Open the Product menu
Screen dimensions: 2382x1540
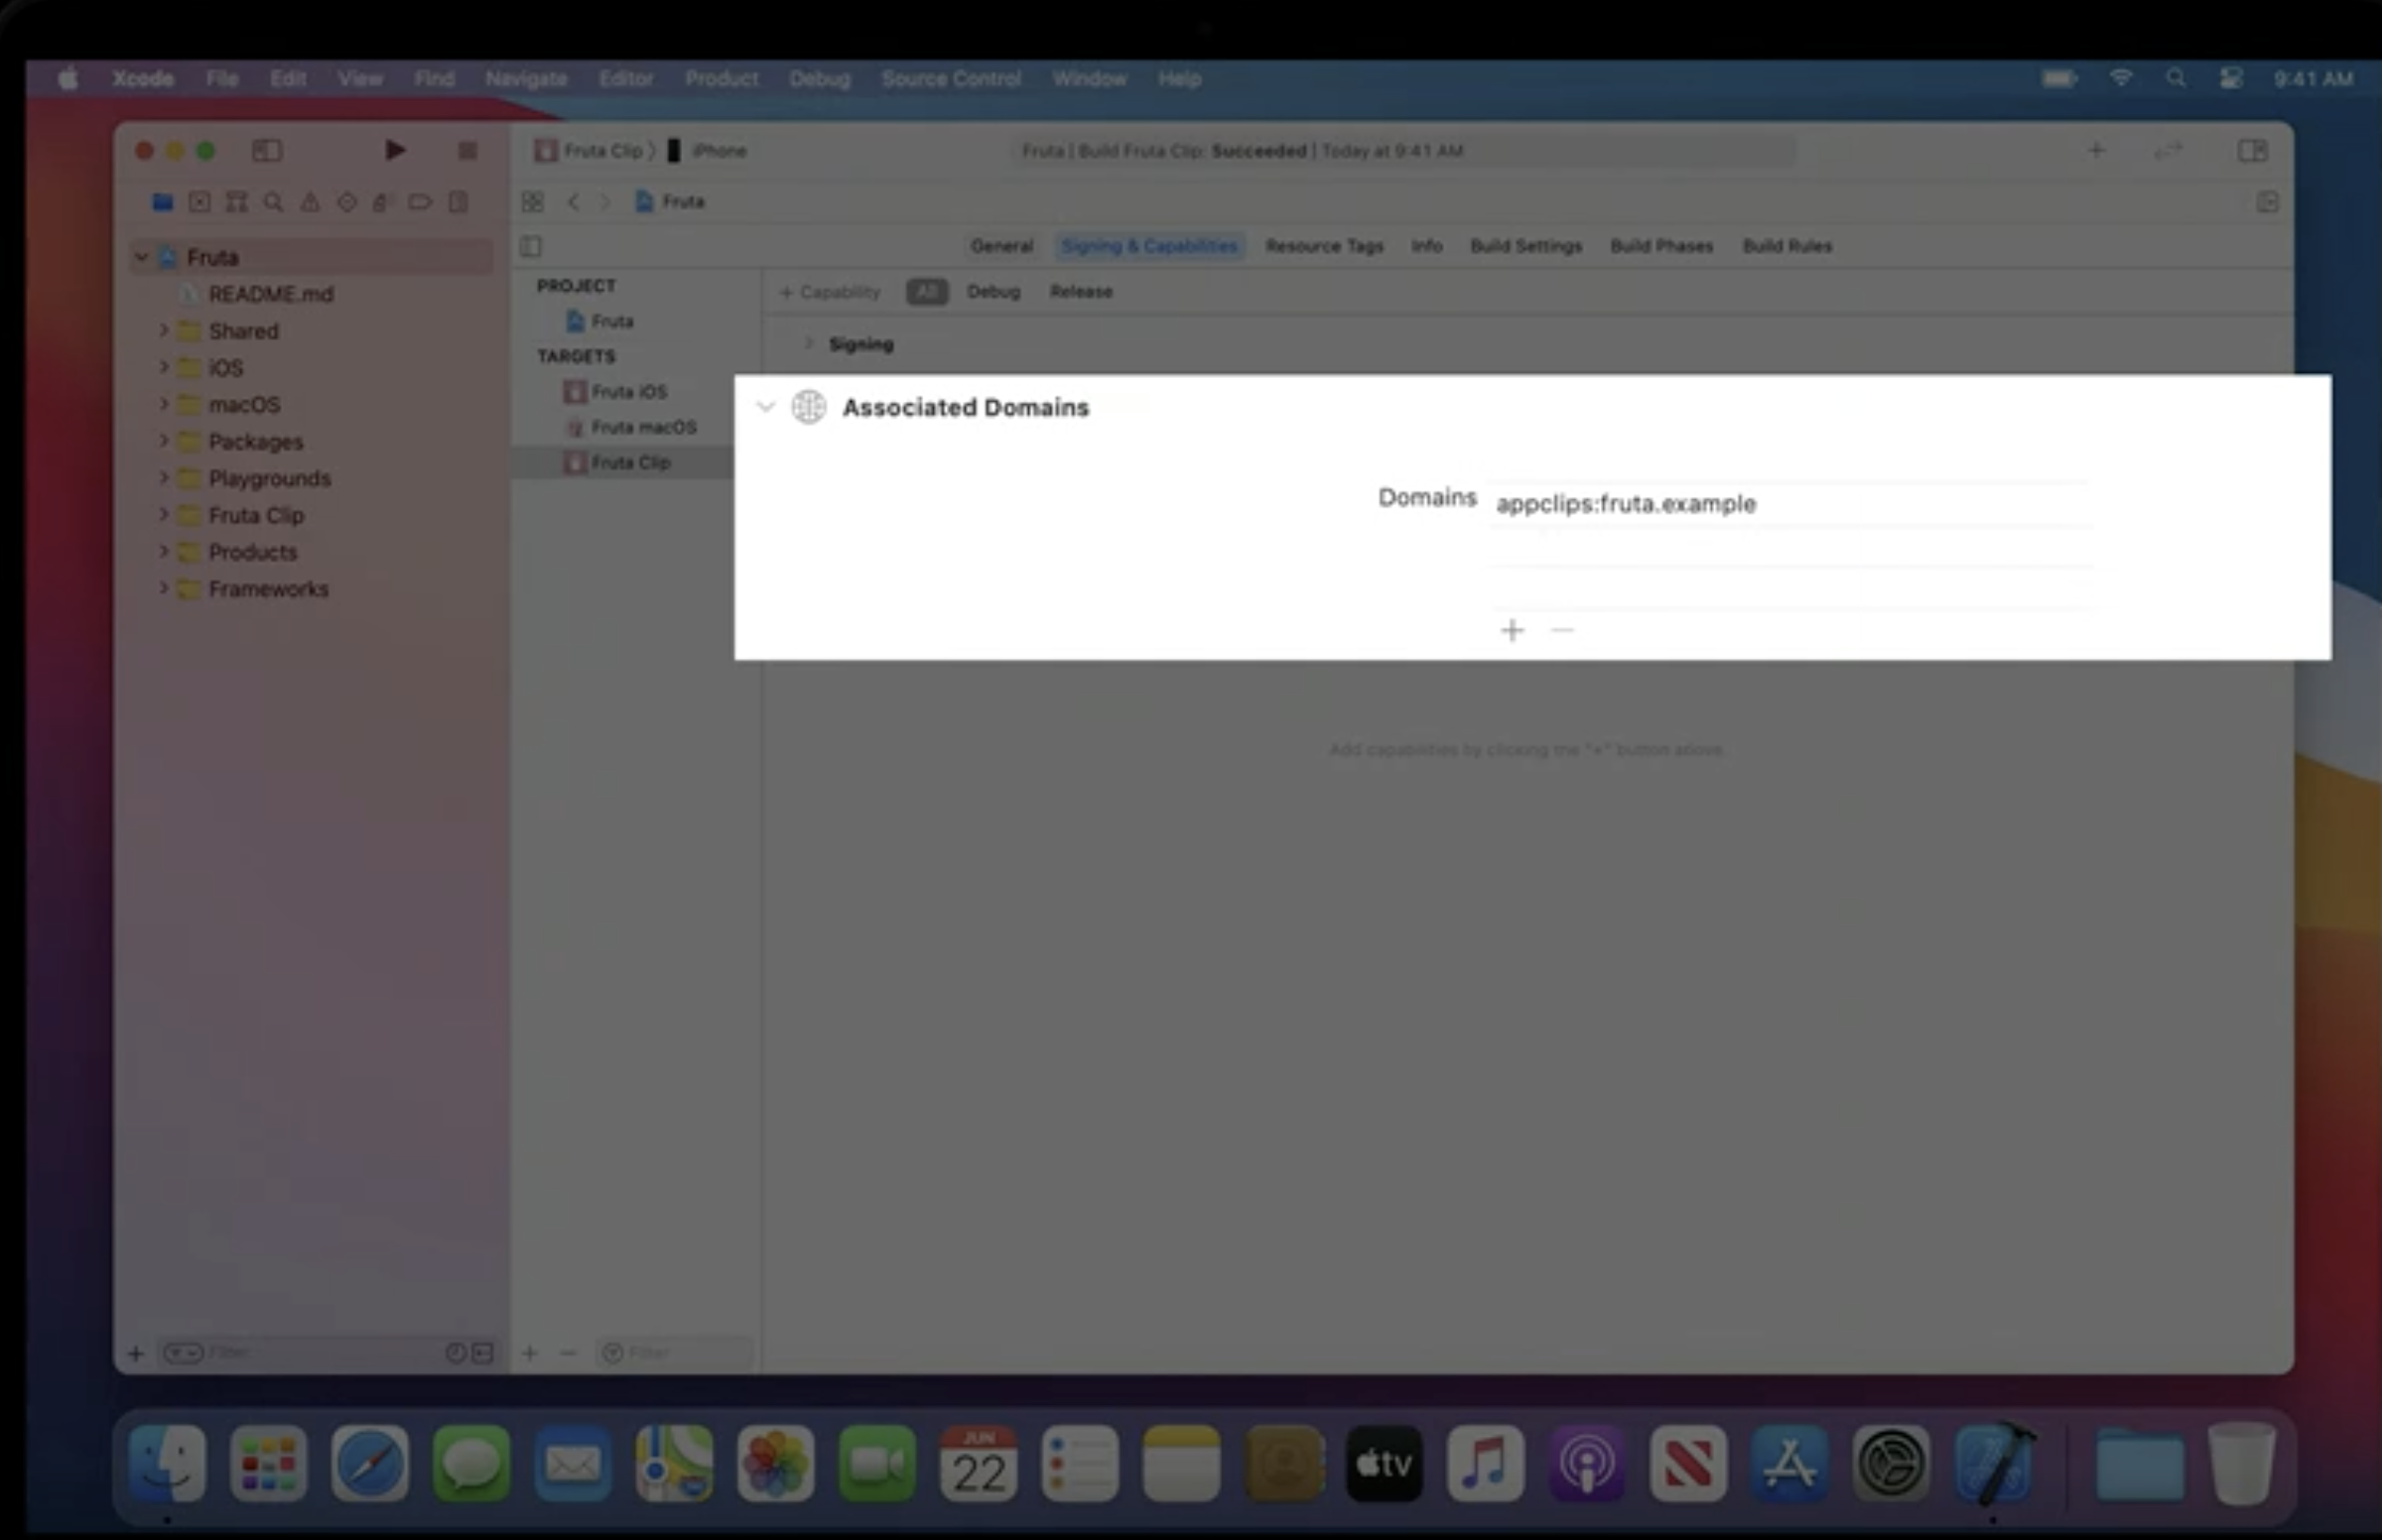pos(721,79)
